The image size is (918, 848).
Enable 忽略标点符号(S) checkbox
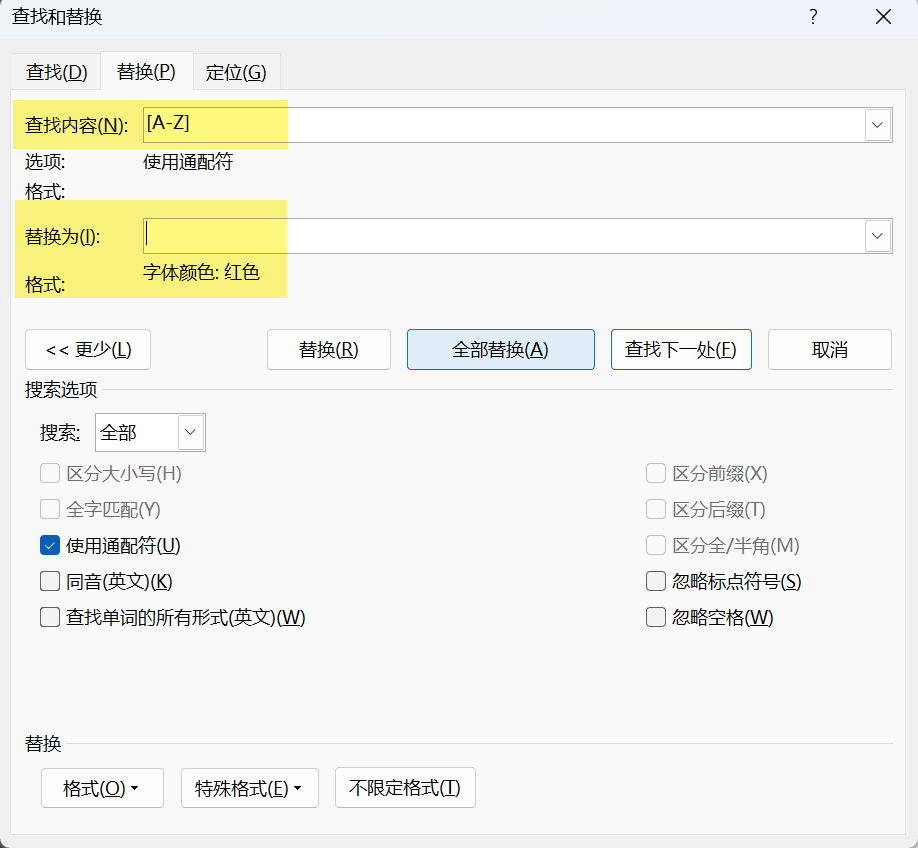(656, 582)
